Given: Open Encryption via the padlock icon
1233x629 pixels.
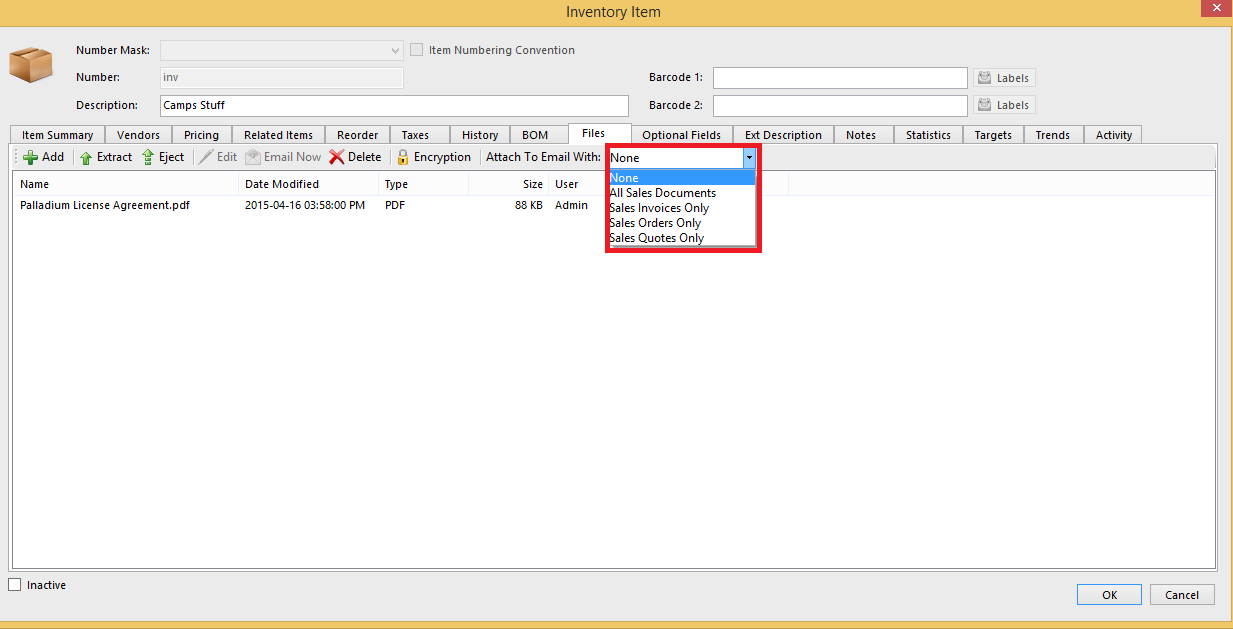Looking at the screenshot, I should pyautogui.click(x=403, y=157).
